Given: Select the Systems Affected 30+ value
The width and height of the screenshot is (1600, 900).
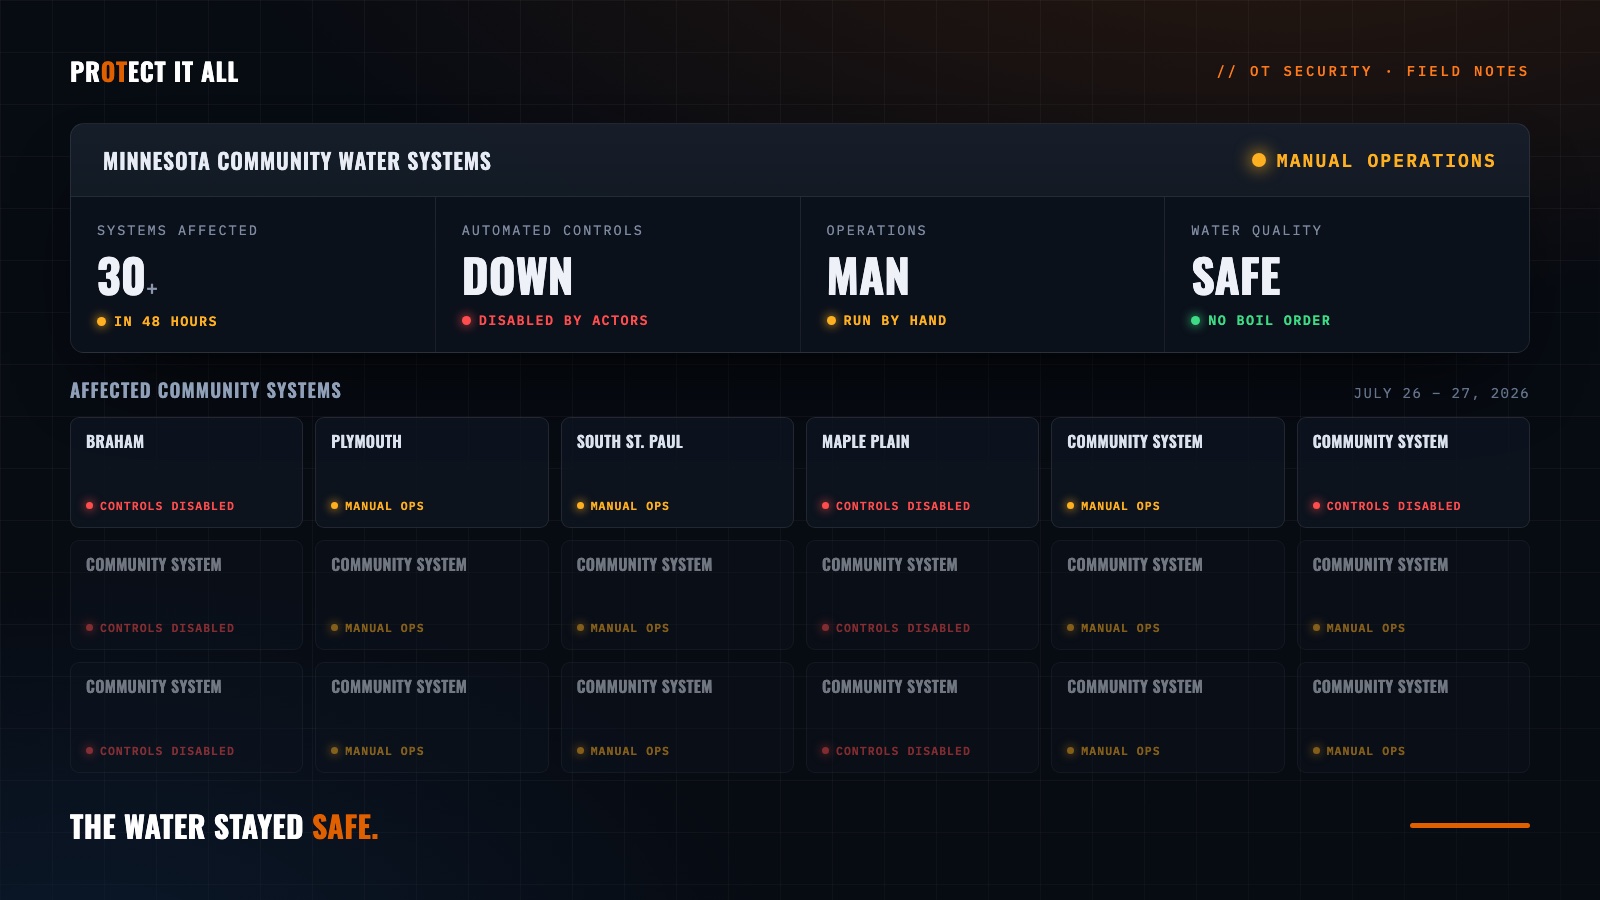Looking at the screenshot, I should 127,277.
